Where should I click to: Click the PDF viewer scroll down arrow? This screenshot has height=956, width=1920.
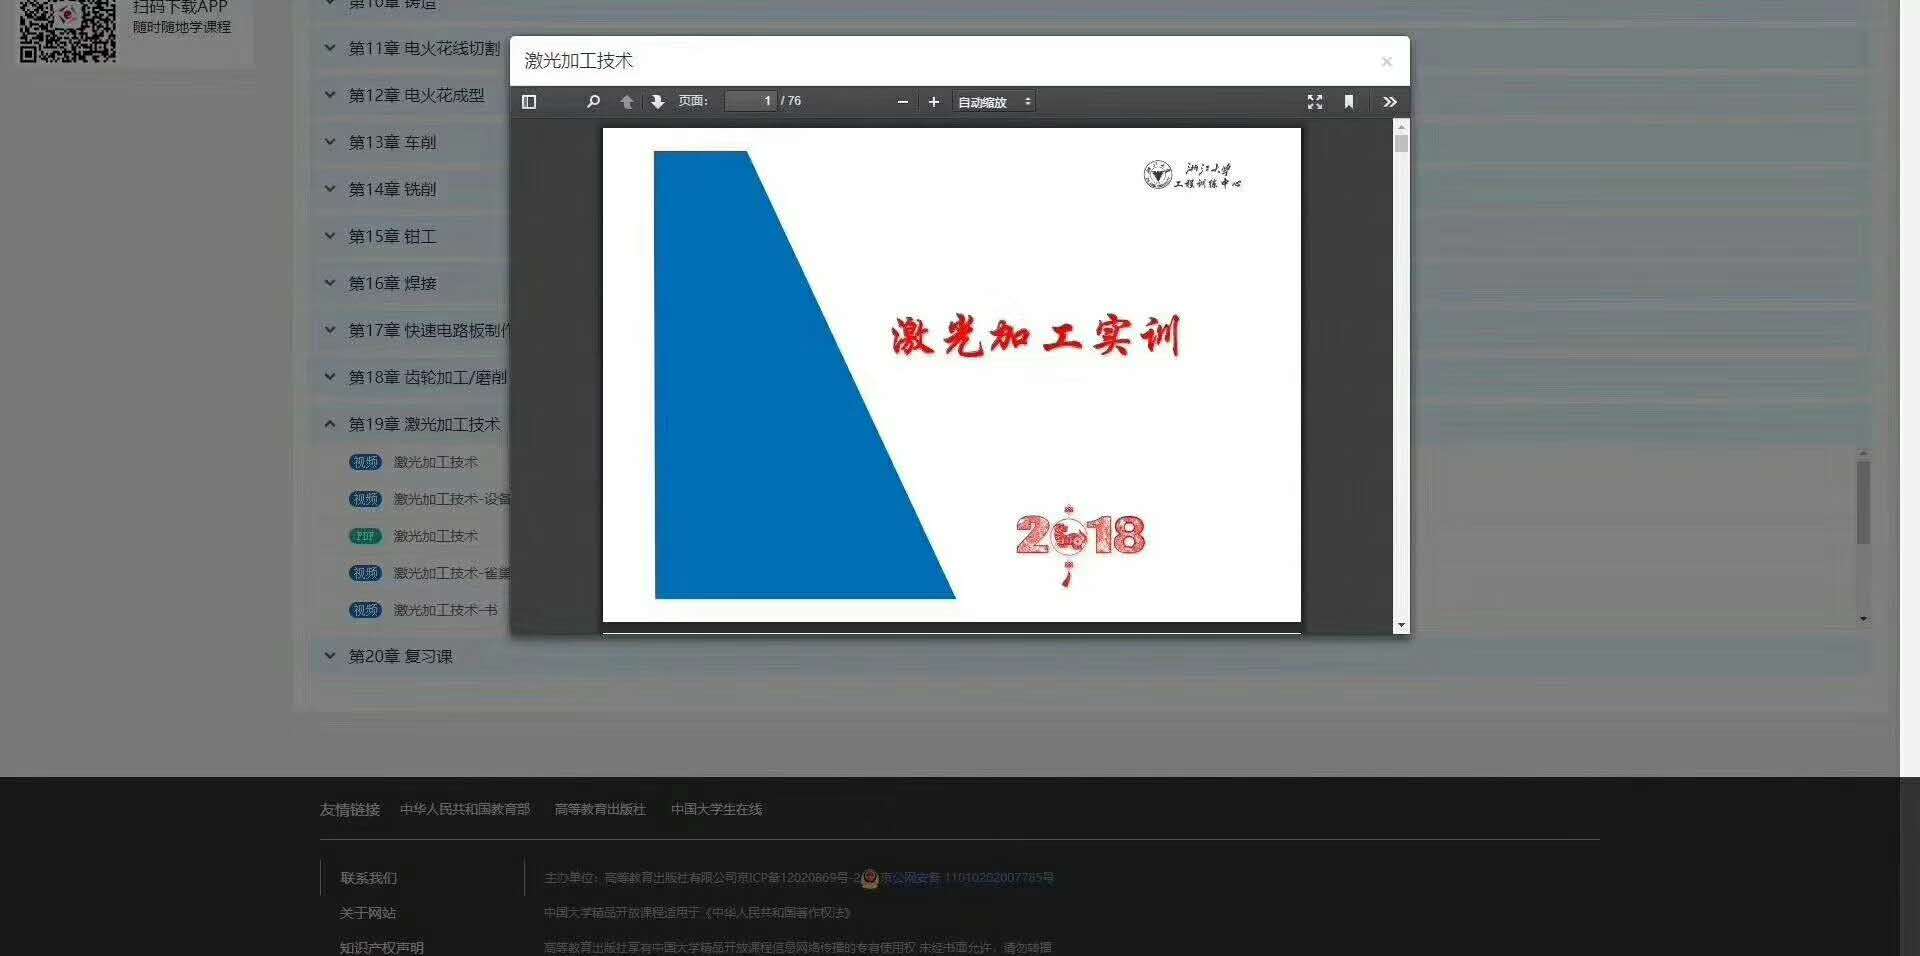click(x=1401, y=625)
